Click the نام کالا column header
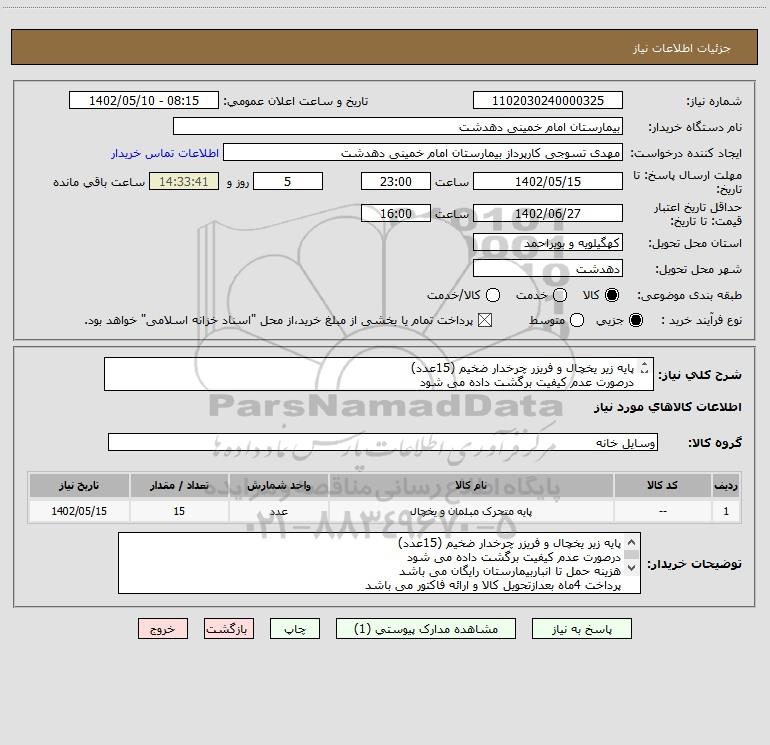Screen dimensions: 770x745 [x=471, y=485]
